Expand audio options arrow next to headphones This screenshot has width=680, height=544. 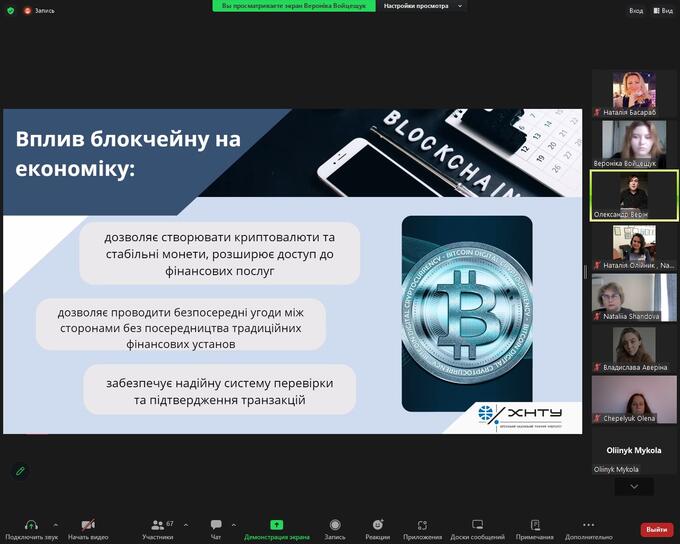pos(55,524)
